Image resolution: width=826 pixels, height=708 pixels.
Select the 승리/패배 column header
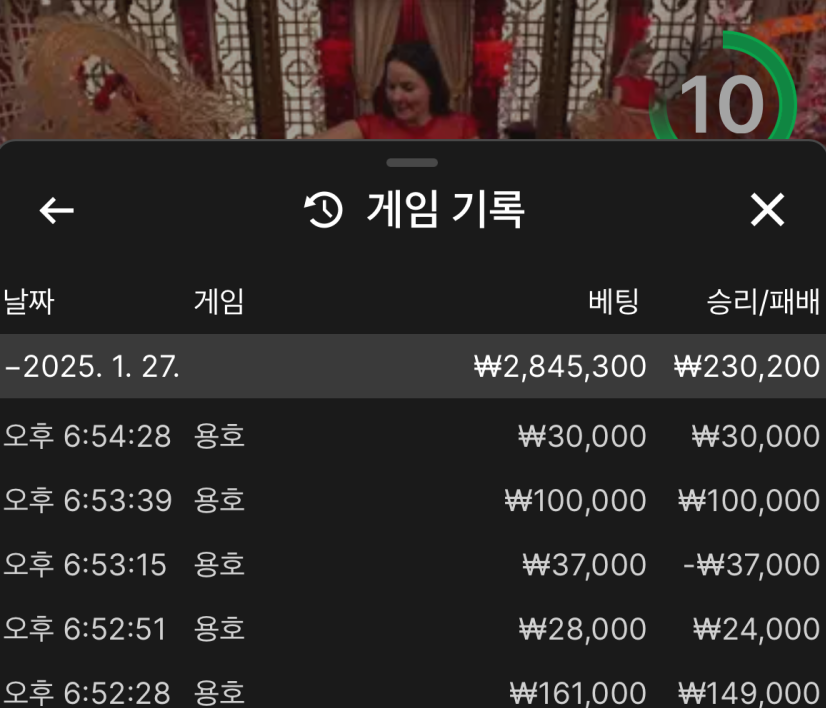click(x=763, y=302)
